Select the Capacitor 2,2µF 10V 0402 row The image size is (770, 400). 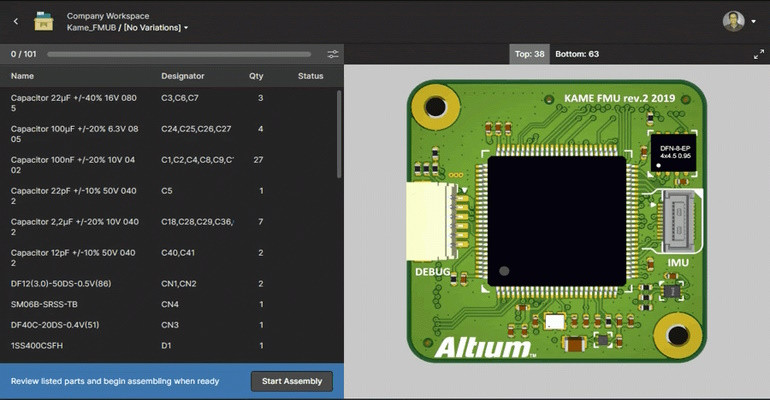coord(168,227)
